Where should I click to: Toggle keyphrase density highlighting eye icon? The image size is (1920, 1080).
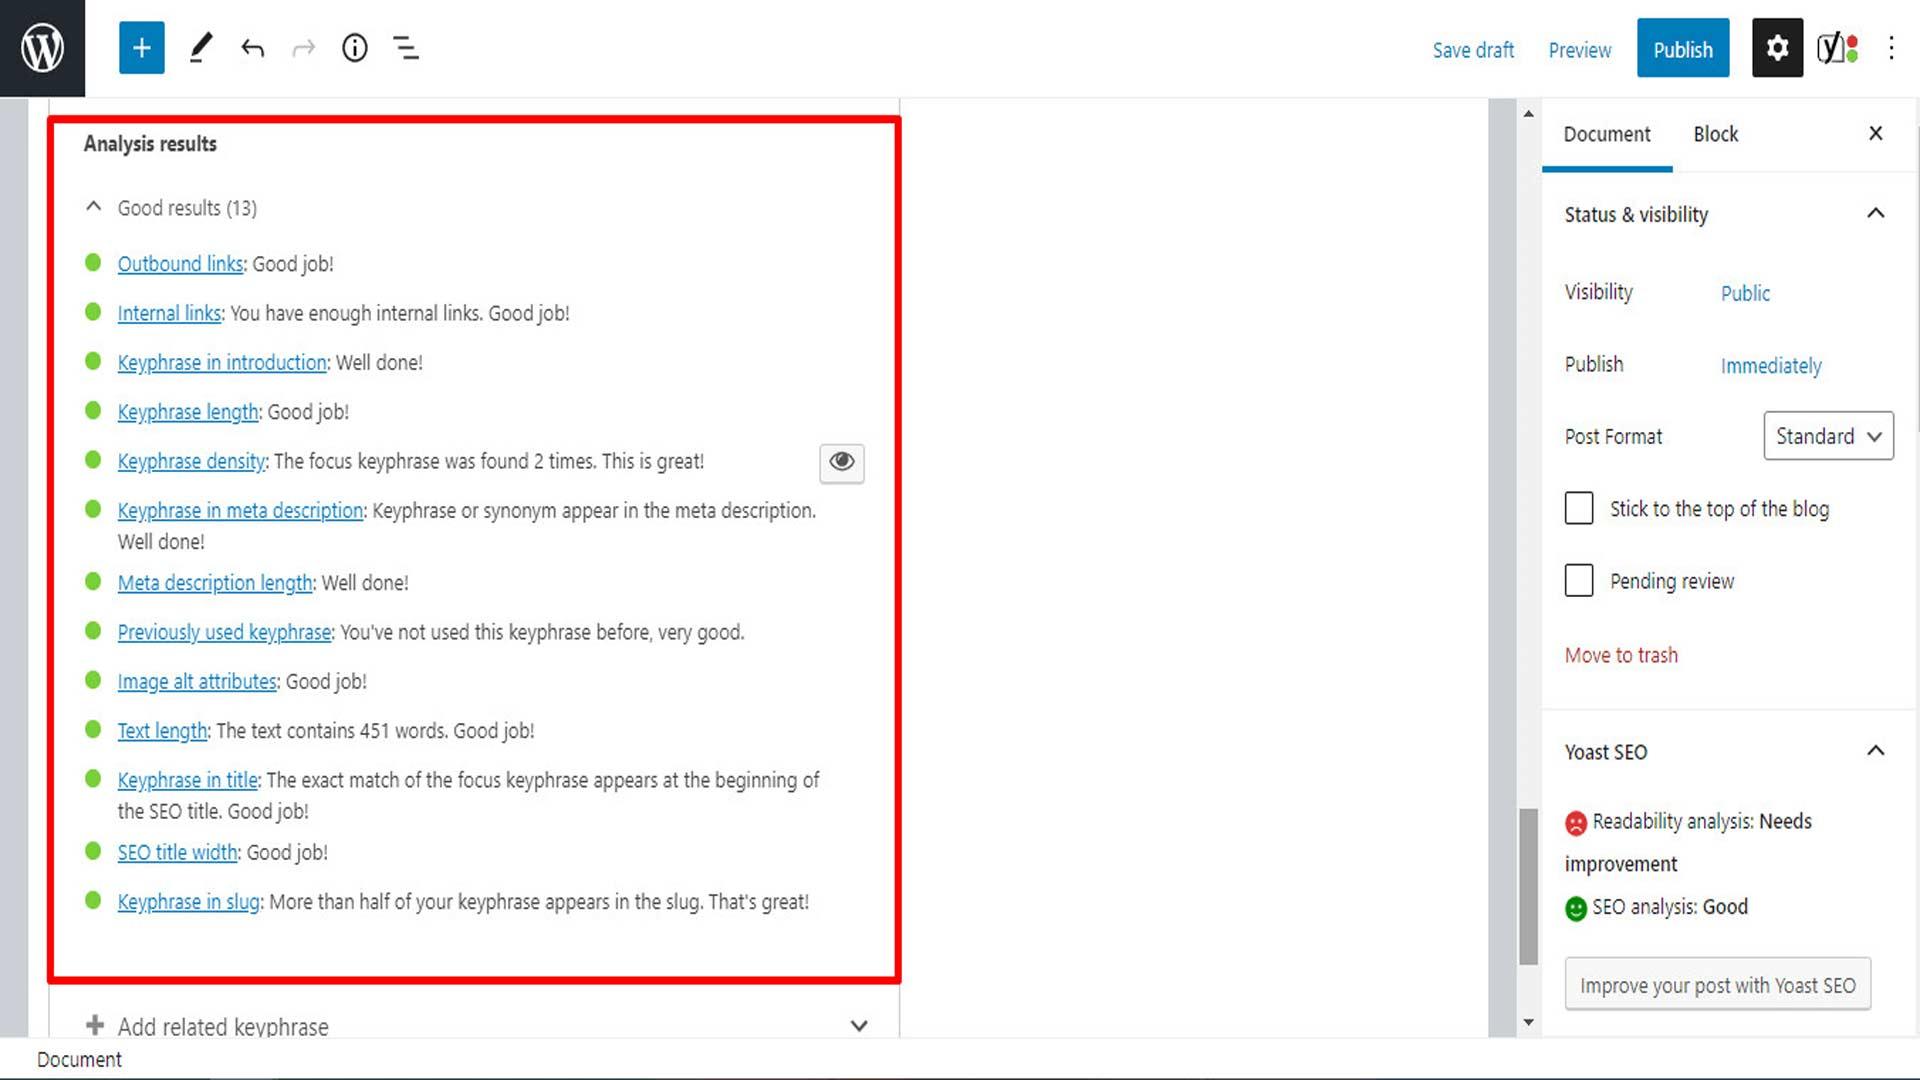pyautogui.click(x=841, y=463)
